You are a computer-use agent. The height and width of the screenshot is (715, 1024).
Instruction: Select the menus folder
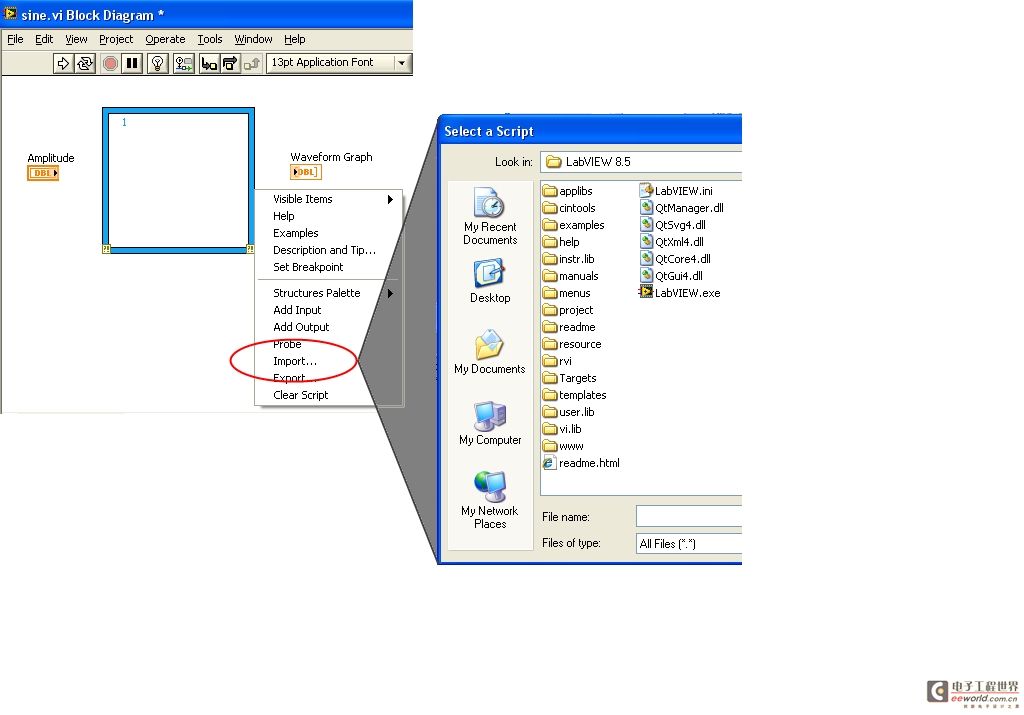coord(566,293)
